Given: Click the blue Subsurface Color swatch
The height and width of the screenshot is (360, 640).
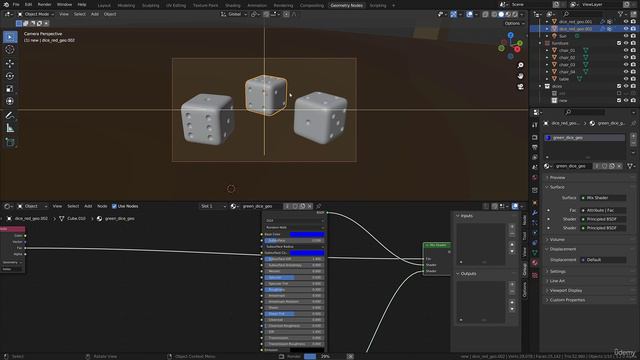Looking at the screenshot, I should click(x=307, y=253).
